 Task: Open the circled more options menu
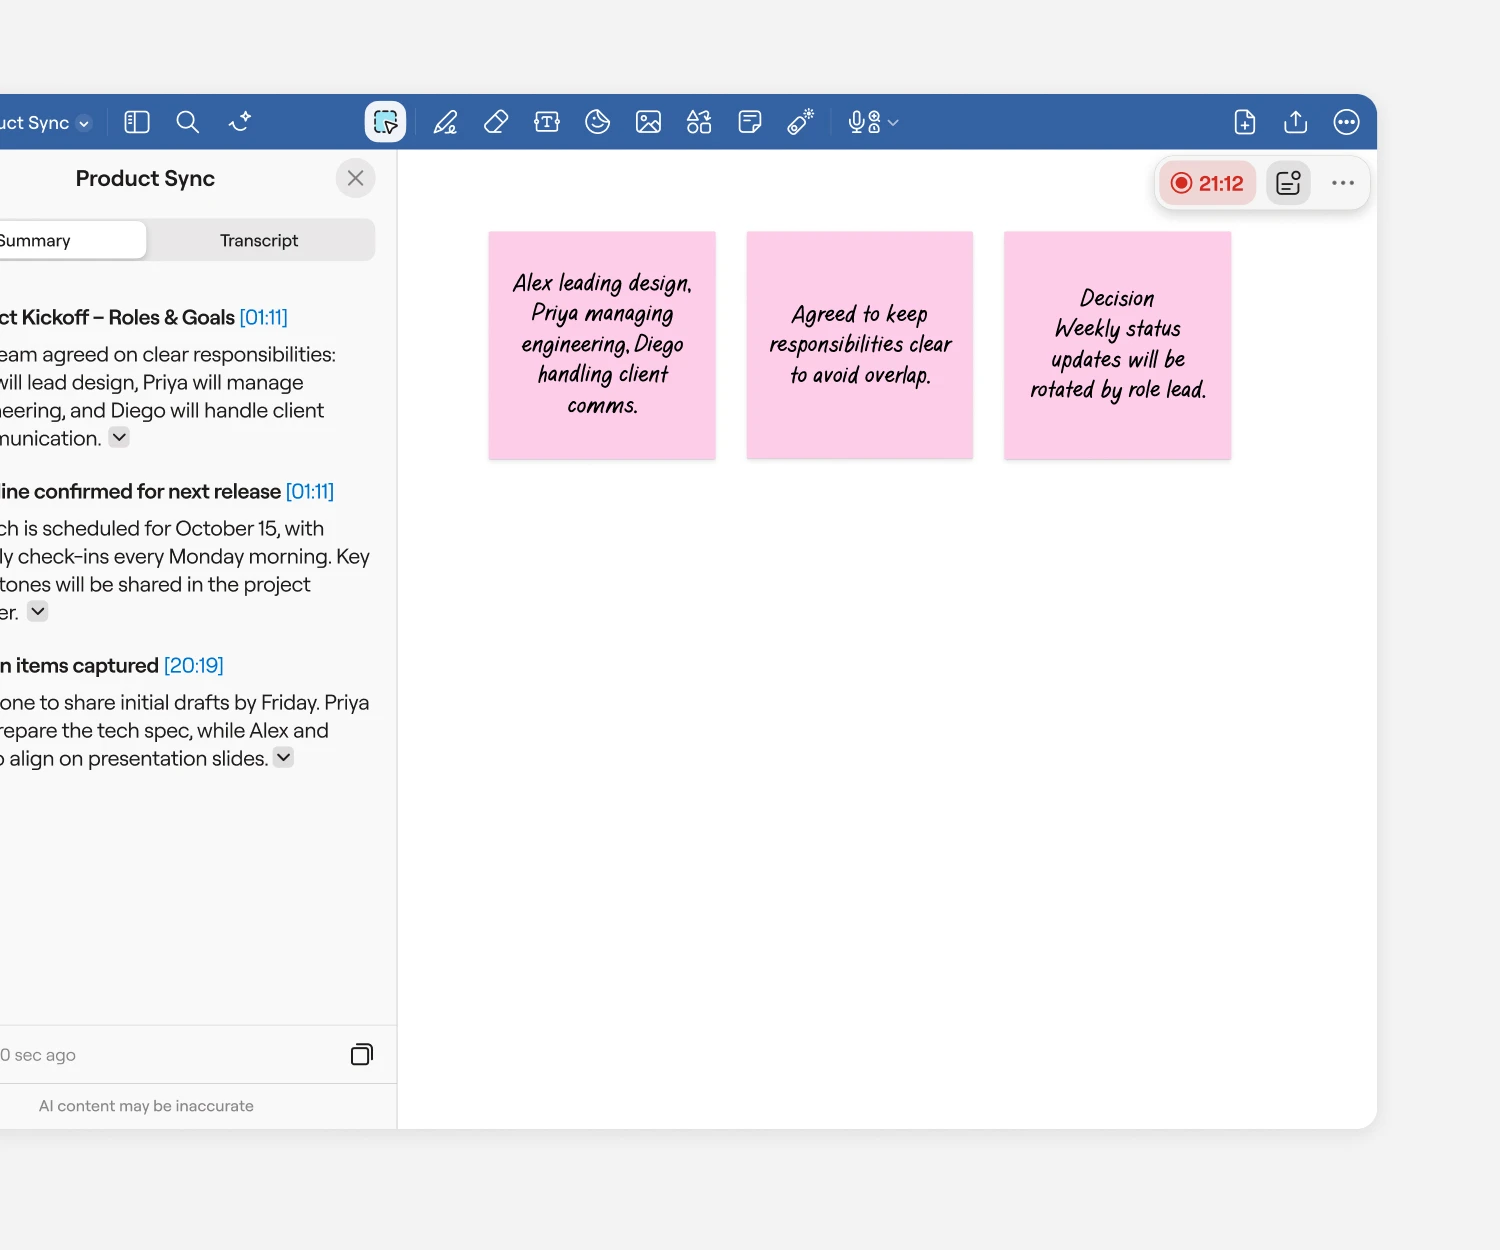[x=1347, y=122]
